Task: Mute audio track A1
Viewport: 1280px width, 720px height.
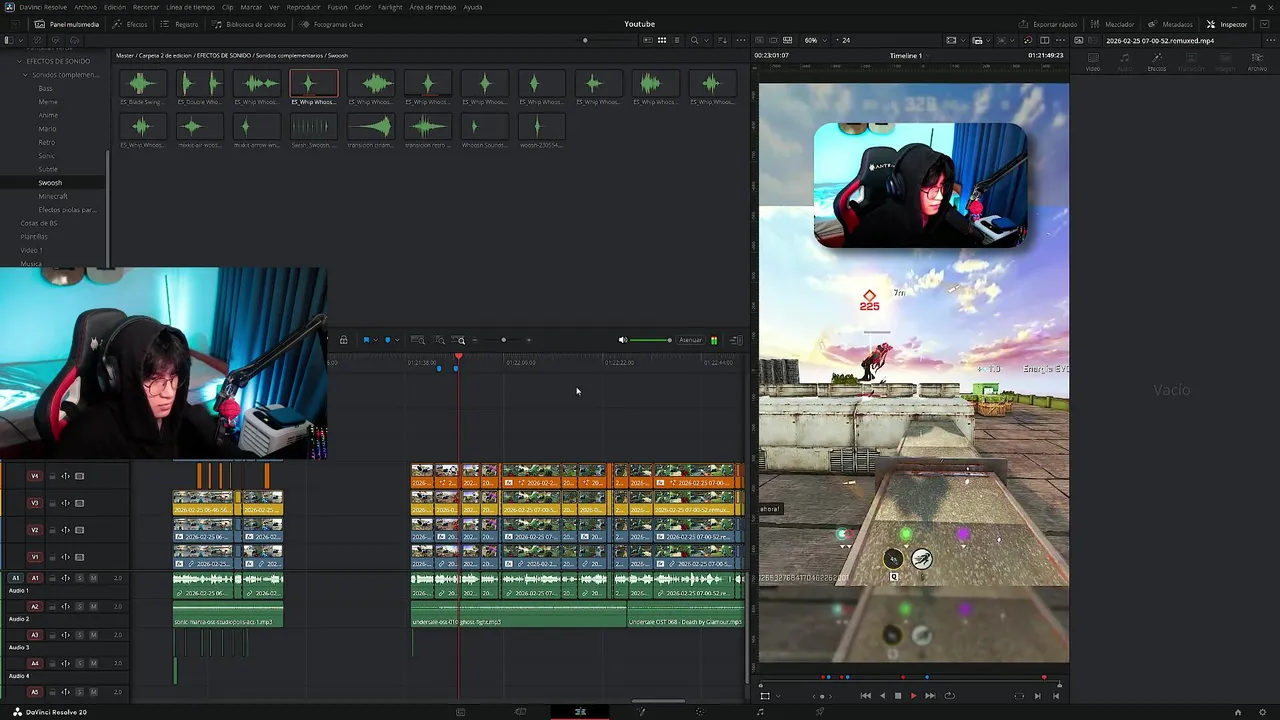Action: (x=94, y=578)
